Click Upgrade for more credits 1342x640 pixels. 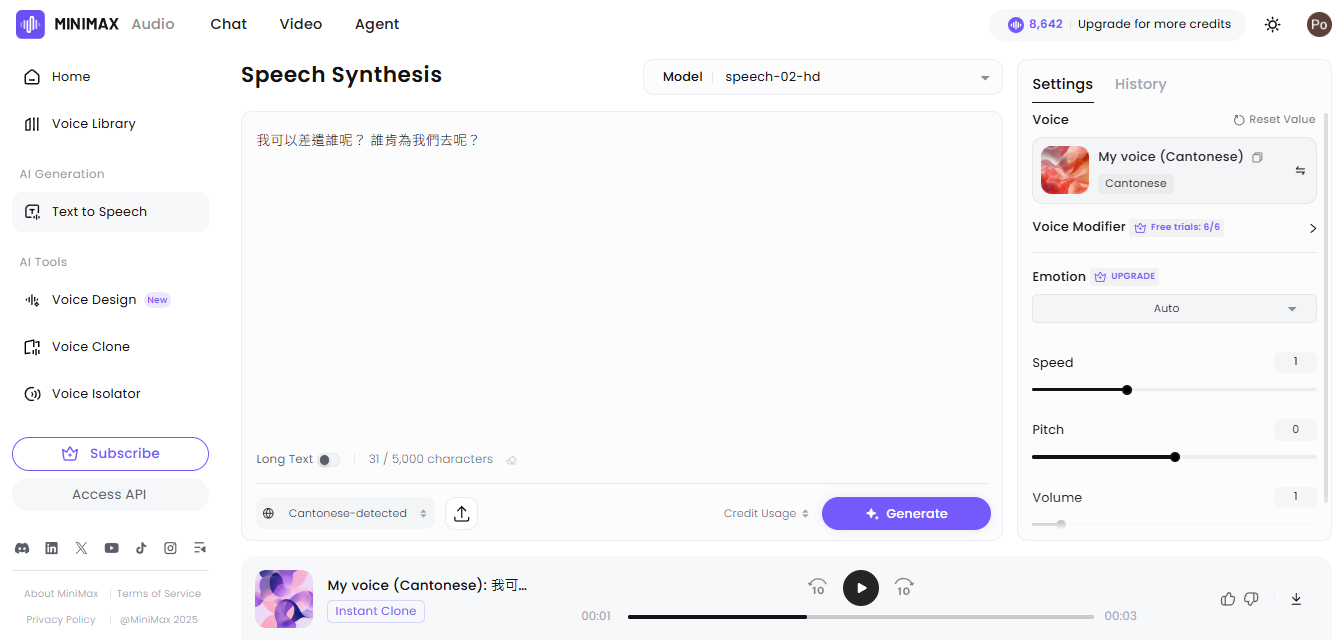tap(1154, 23)
